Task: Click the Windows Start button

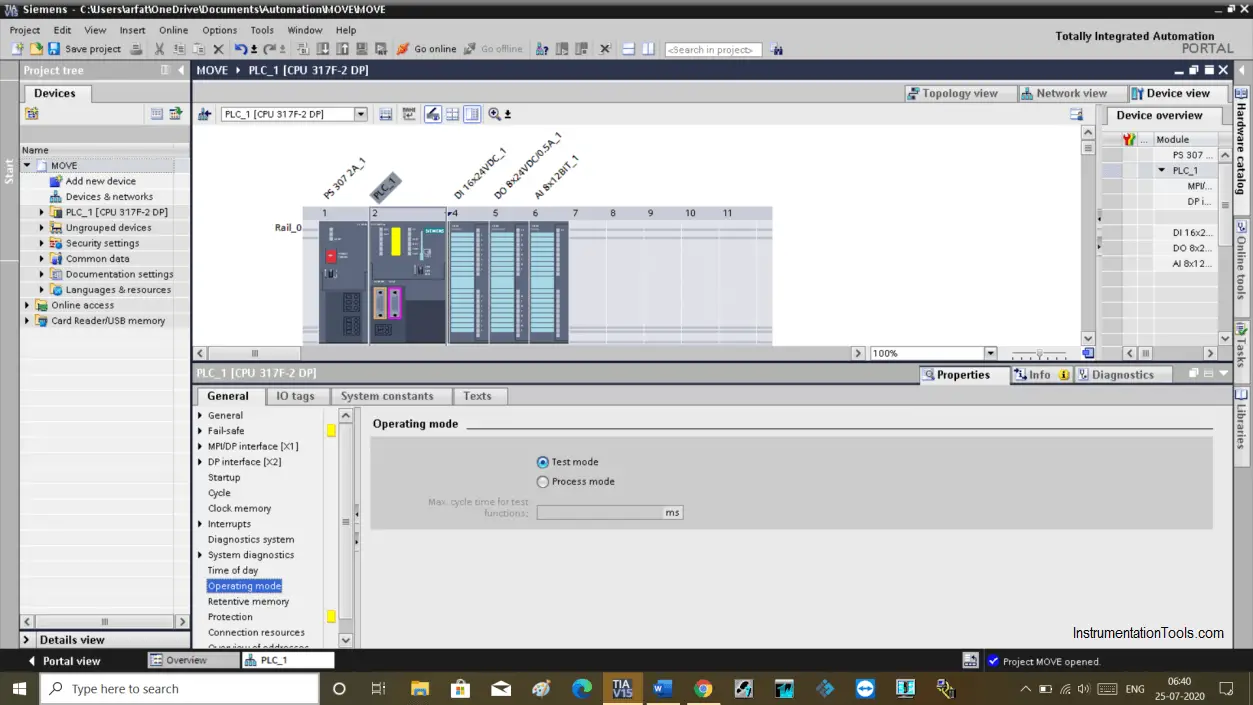Action: 19,688
